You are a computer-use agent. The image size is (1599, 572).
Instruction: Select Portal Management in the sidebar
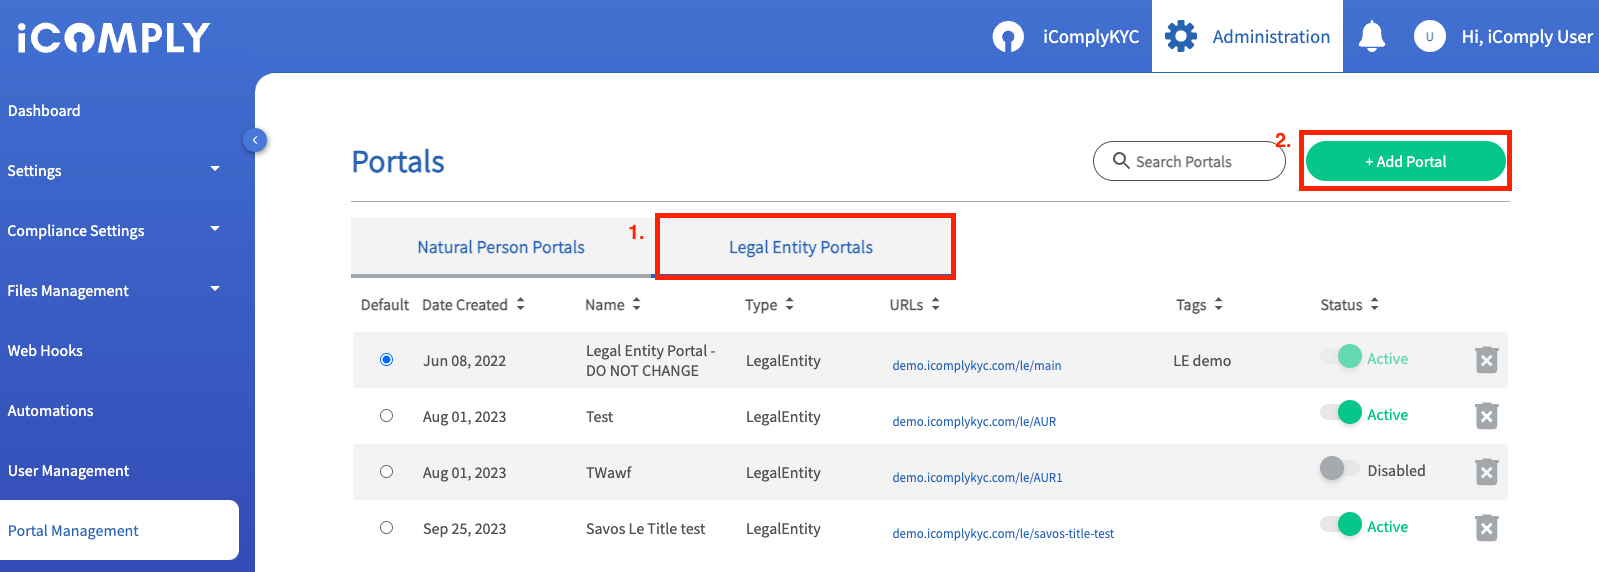tap(119, 530)
